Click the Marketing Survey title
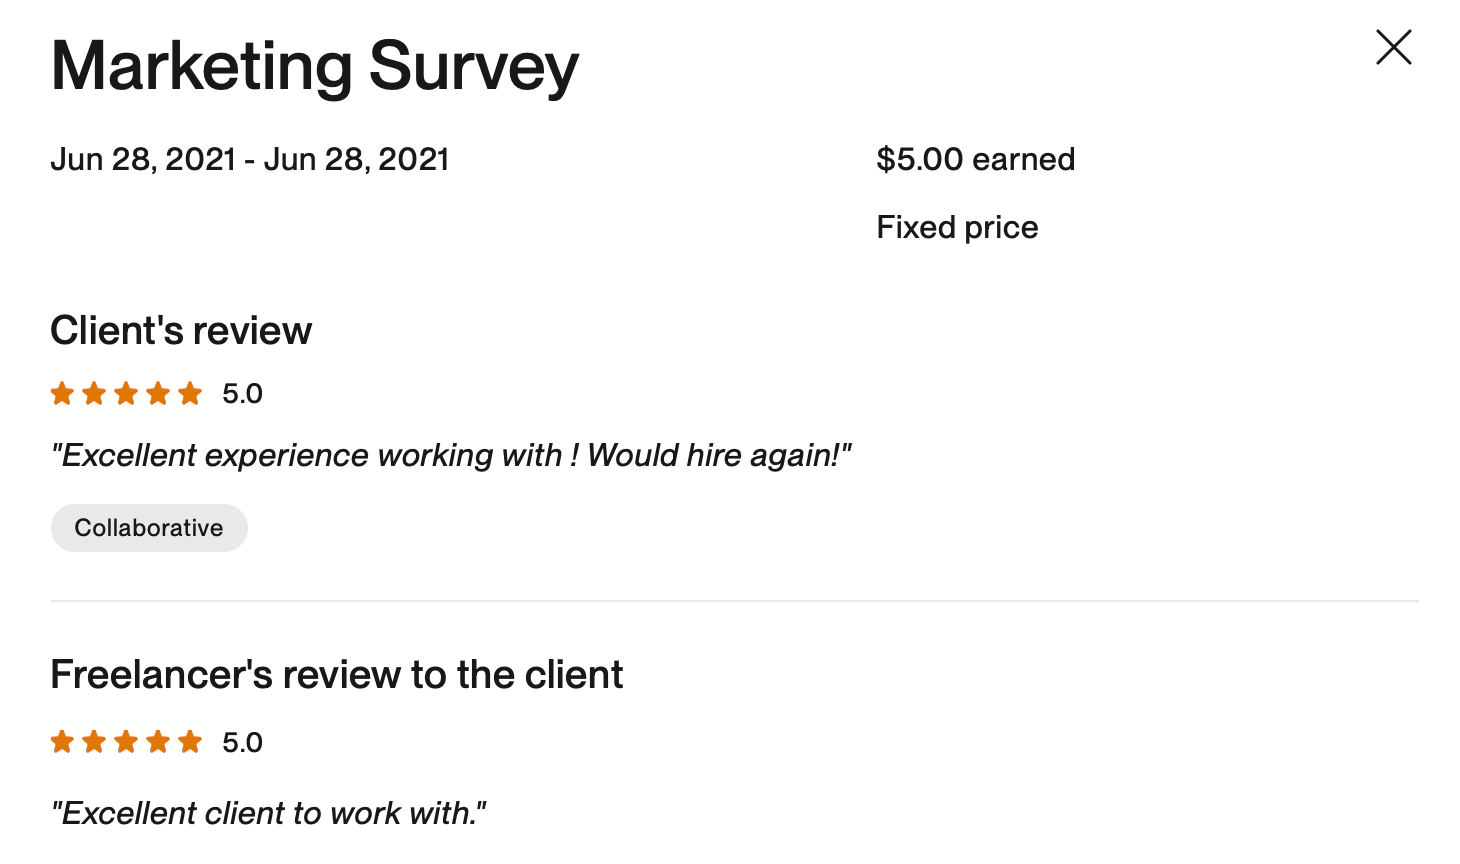The width and height of the screenshot is (1460, 864). coord(315,67)
